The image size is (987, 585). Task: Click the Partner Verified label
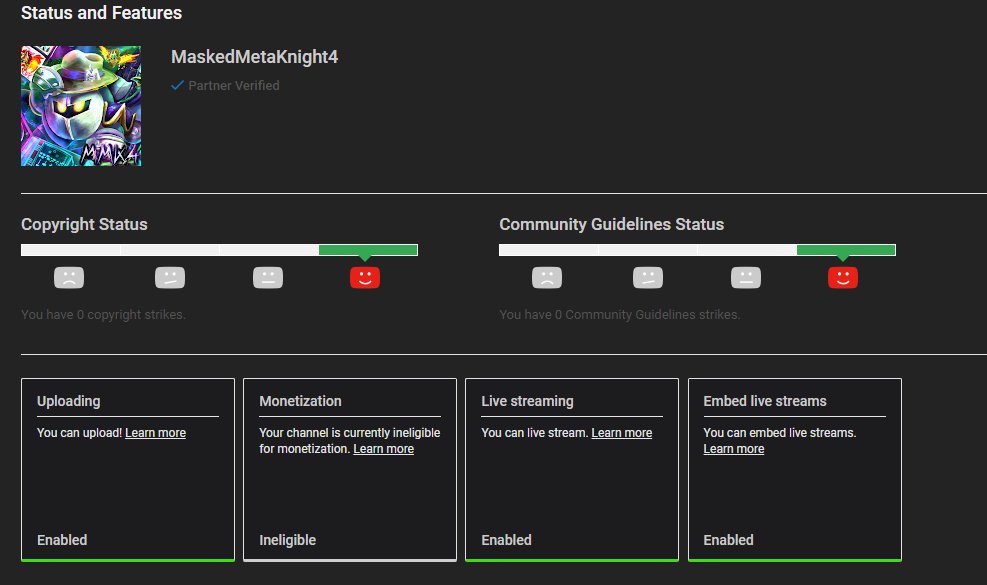[234, 86]
